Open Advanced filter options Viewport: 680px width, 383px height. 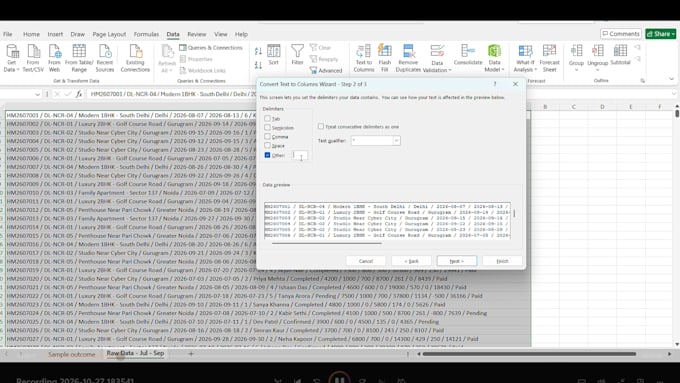326,70
